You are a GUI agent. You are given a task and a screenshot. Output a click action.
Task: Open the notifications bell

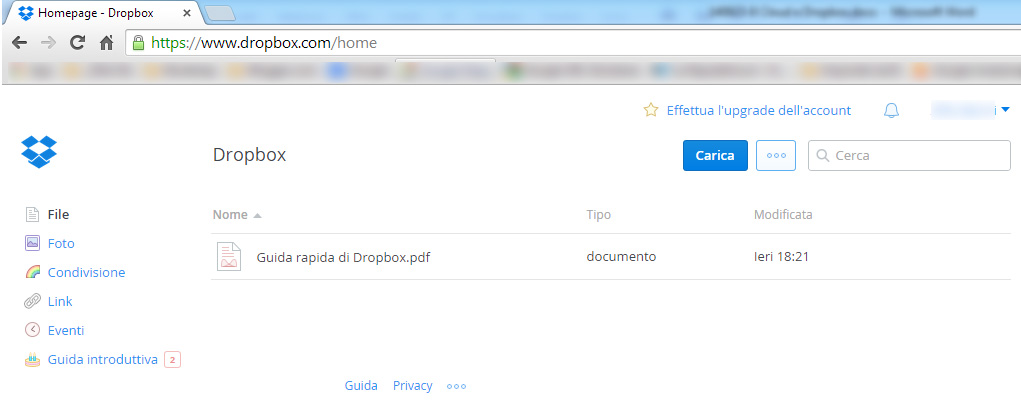891,111
